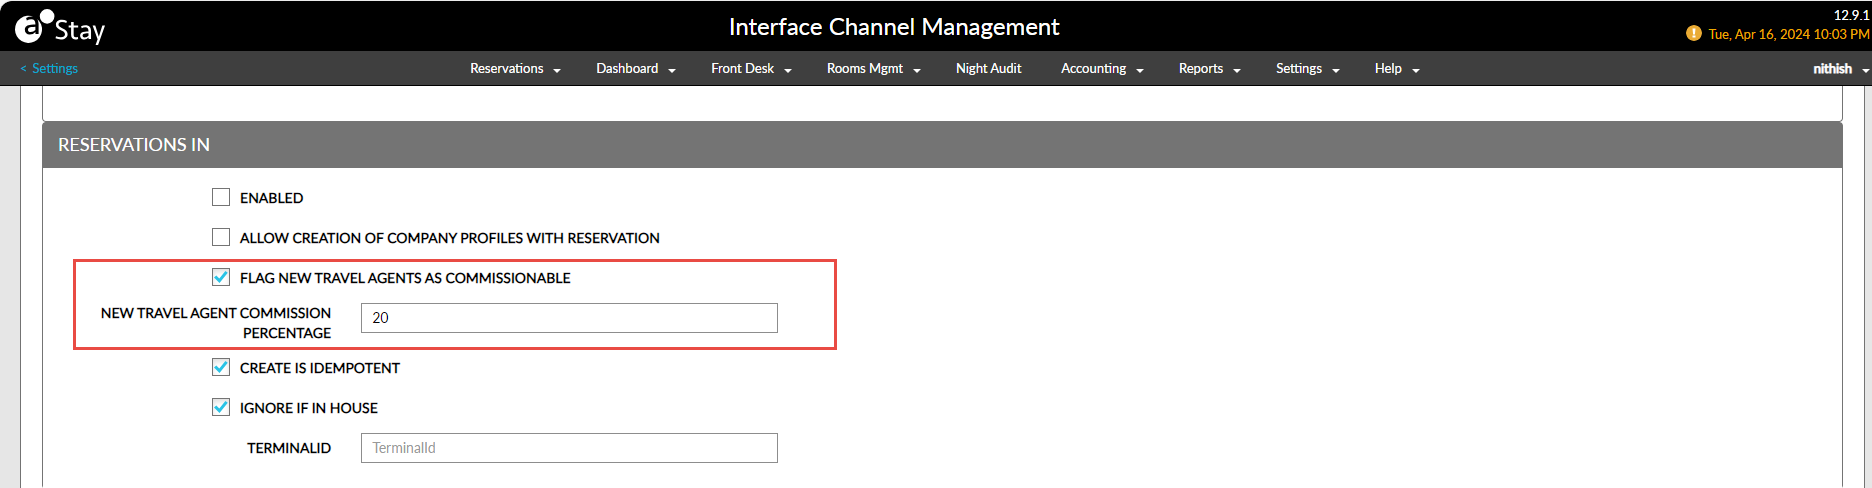
Task: Tick Allow Creation of Company Profiles checkbox
Action: pos(221,237)
